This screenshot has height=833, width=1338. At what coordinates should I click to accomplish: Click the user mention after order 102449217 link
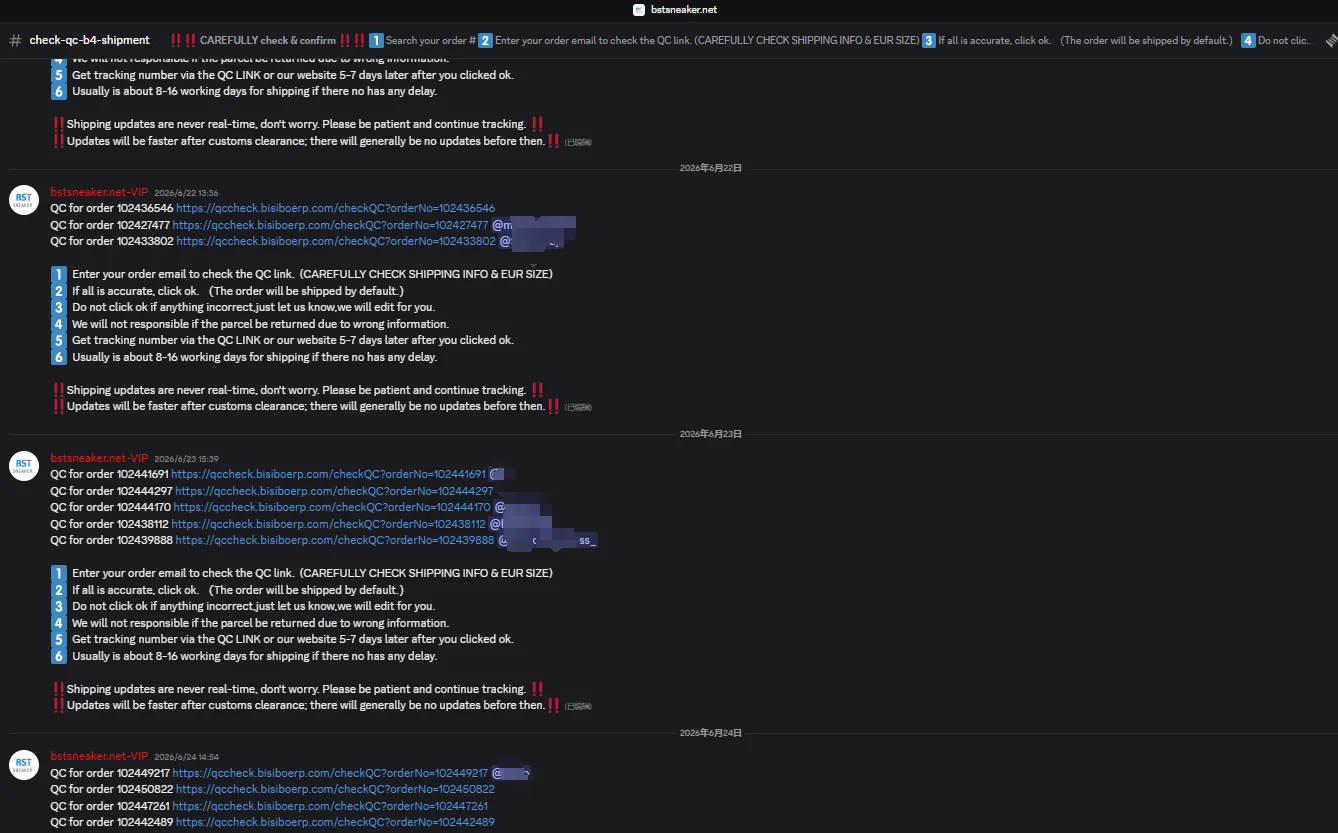(511, 773)
